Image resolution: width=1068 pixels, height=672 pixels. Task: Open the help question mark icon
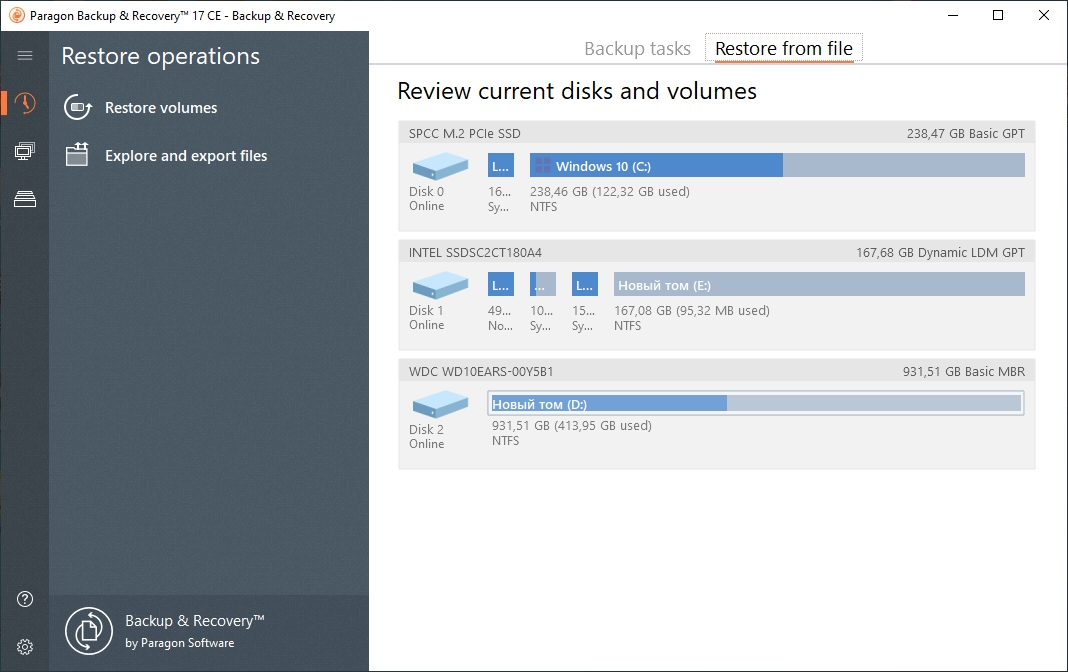point(25,599)
